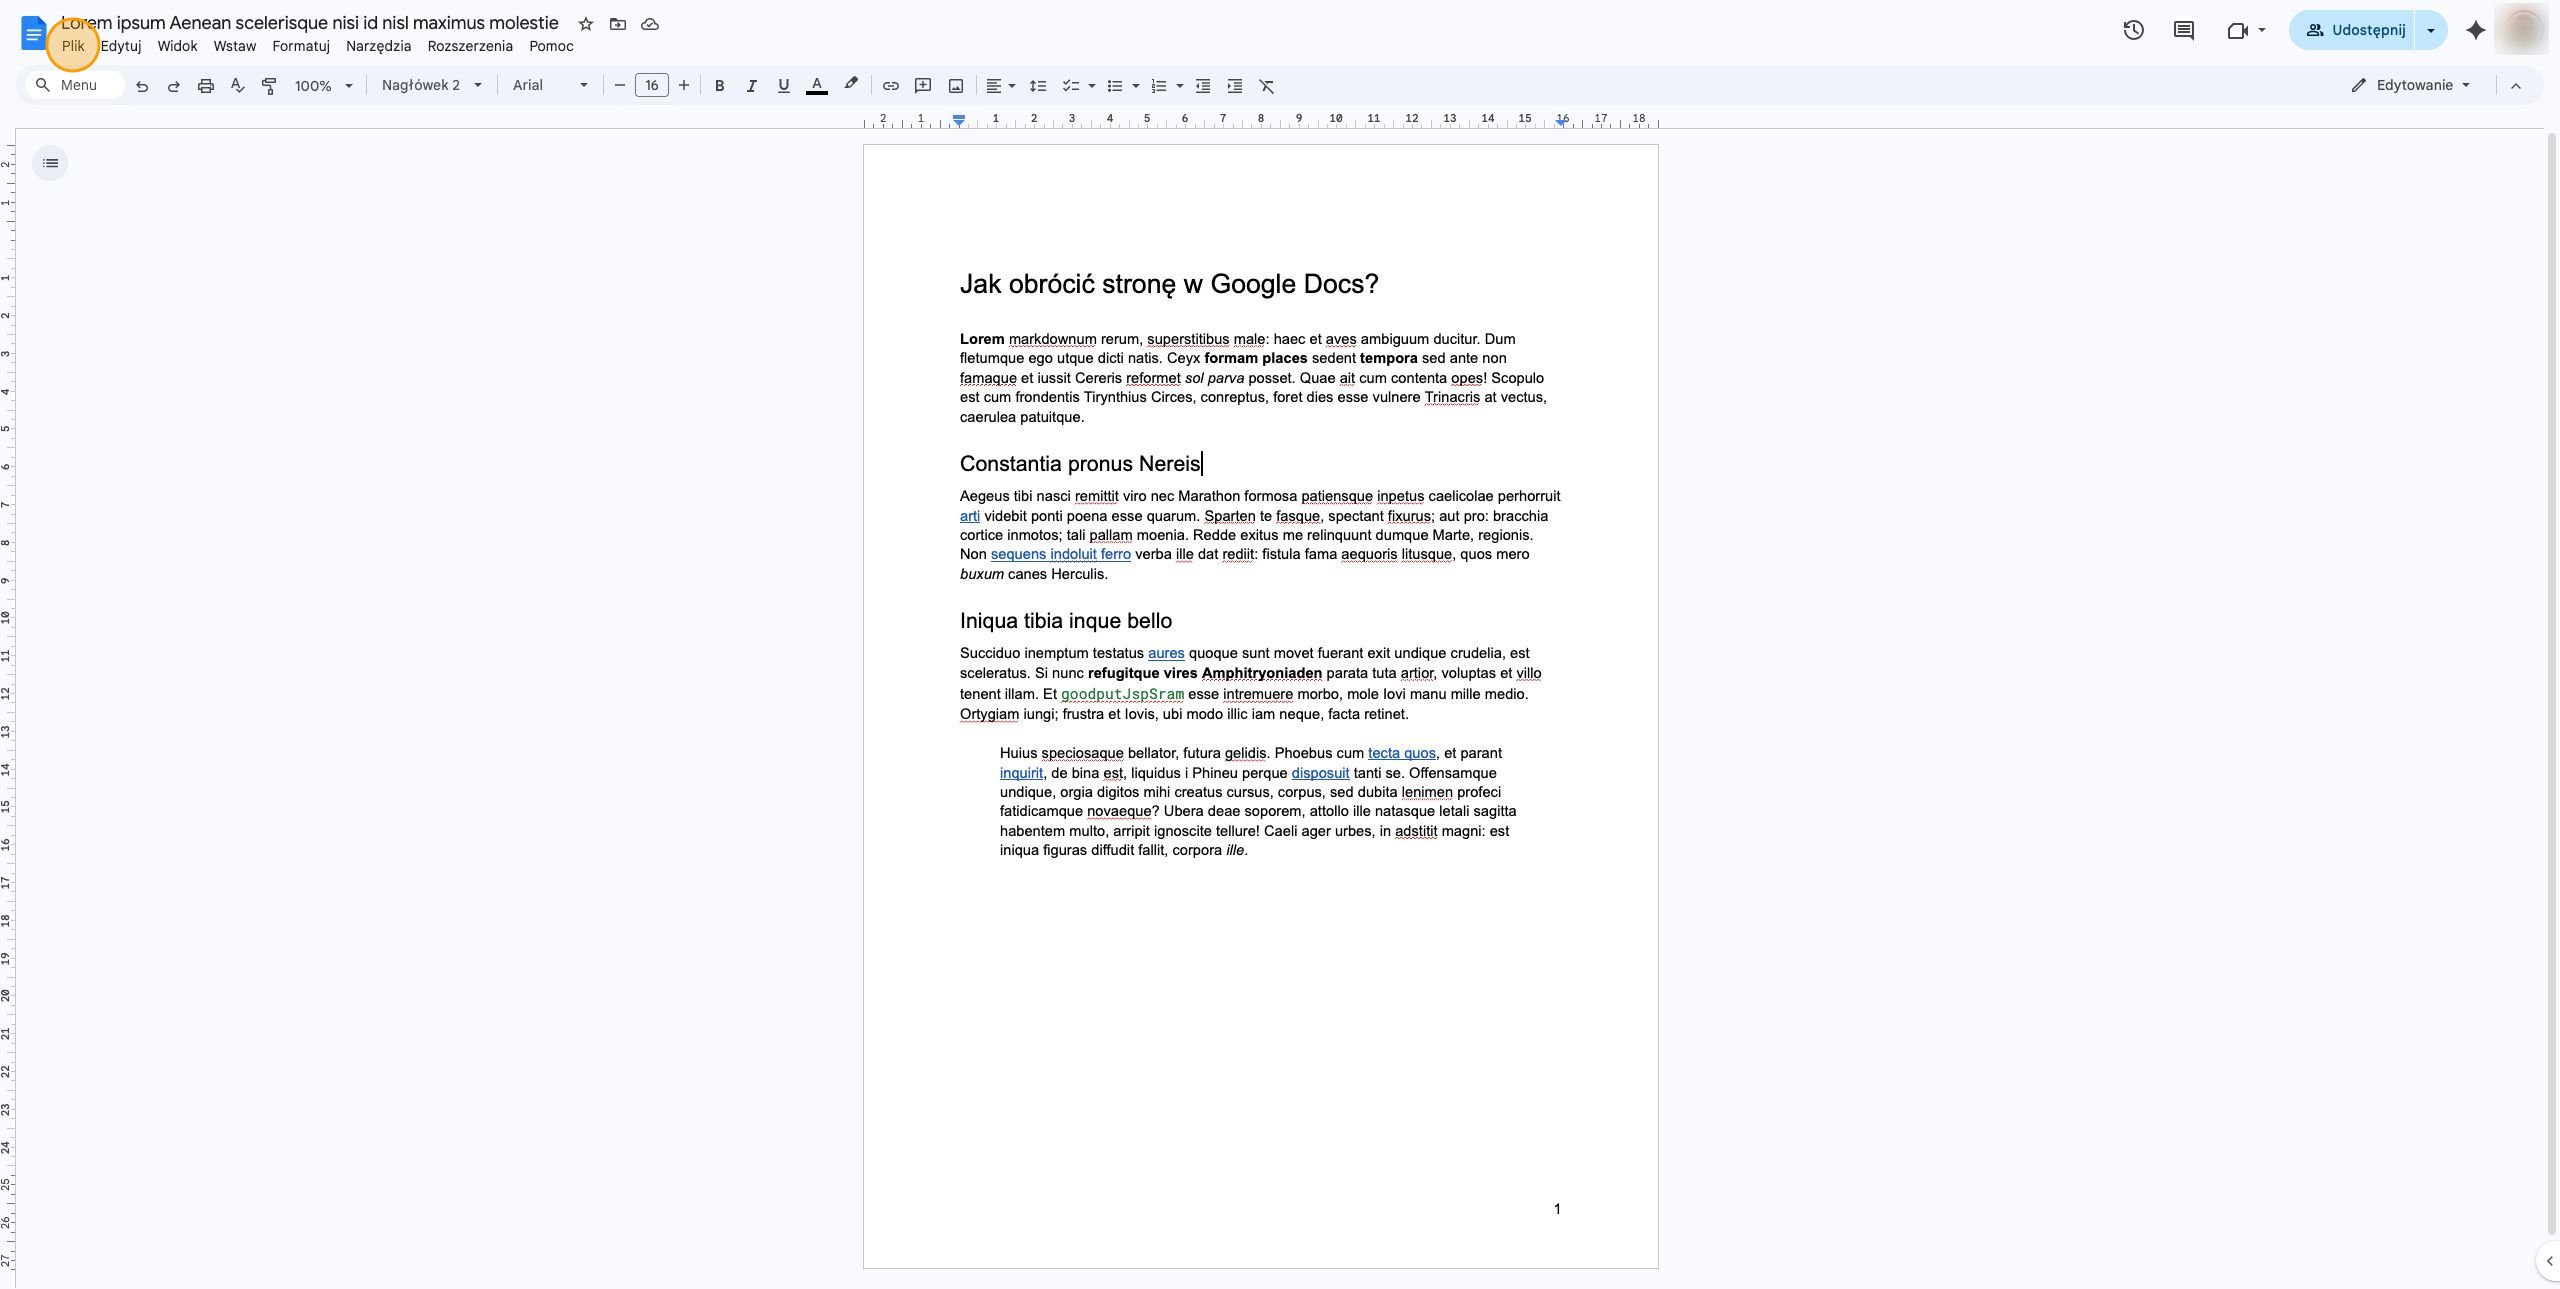
Task: Add comment via toolbar icon
Action: [x=923, y=86]
